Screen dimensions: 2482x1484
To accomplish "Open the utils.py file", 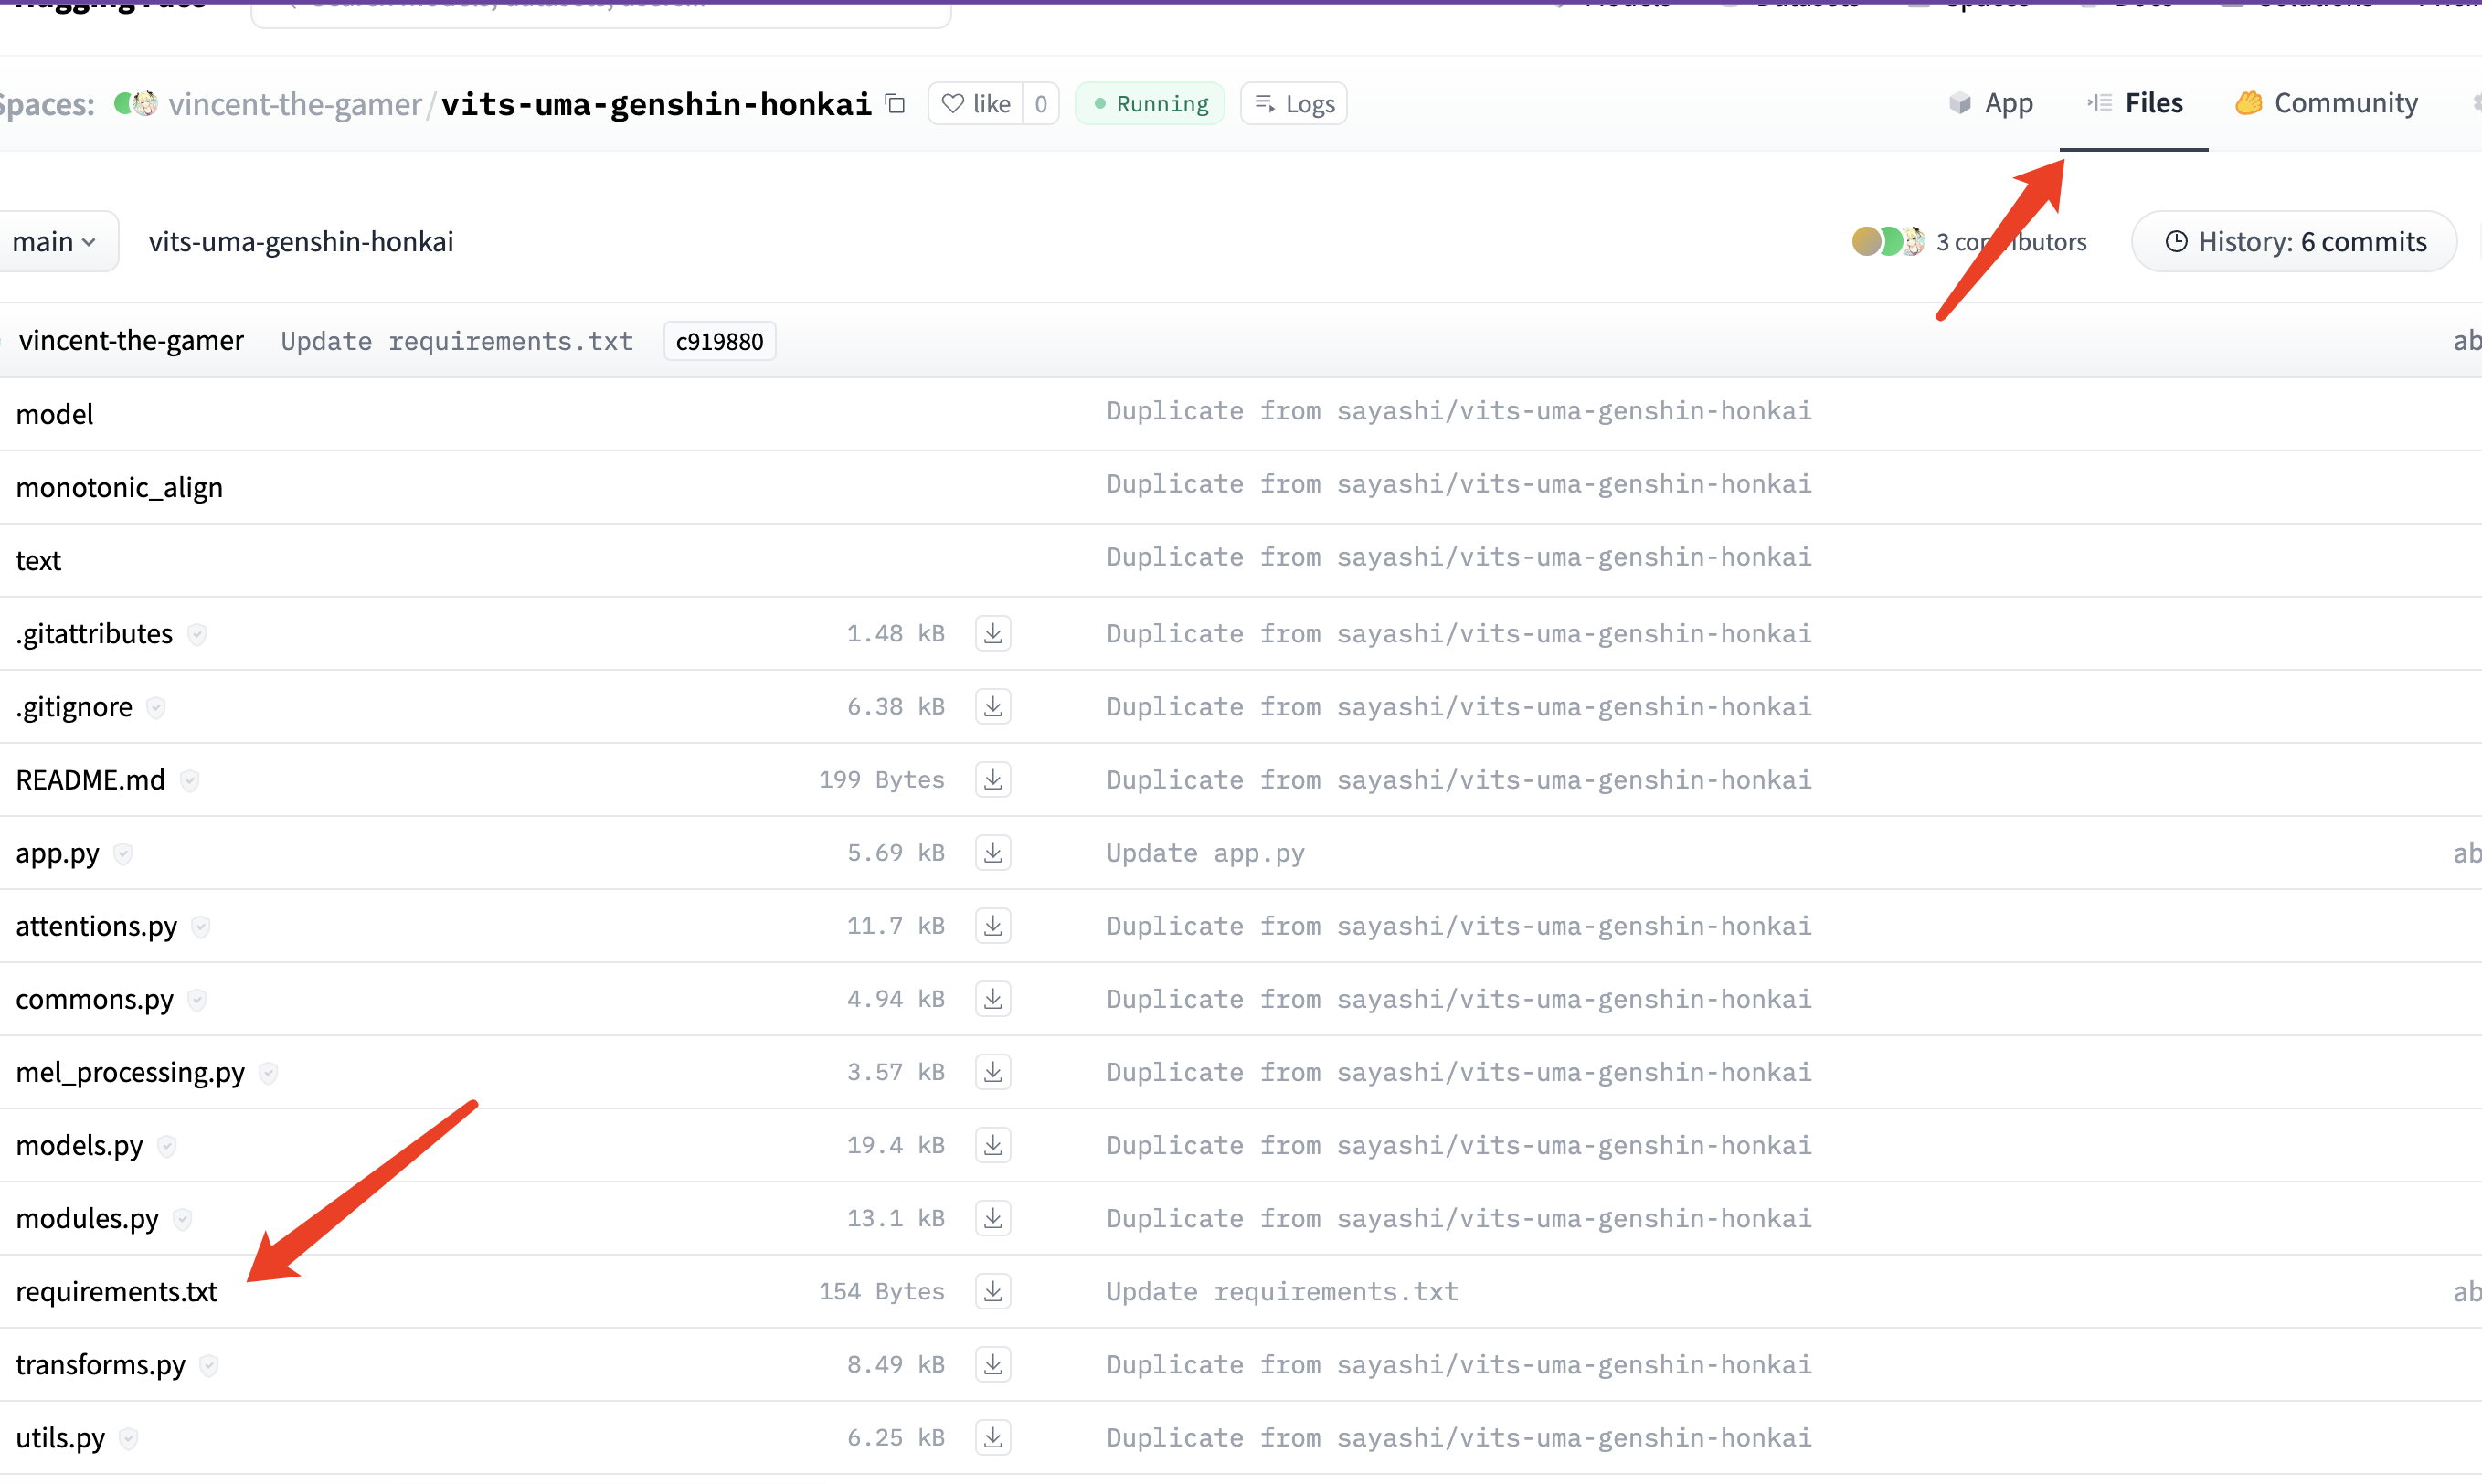I will [x=60, y=1437].
